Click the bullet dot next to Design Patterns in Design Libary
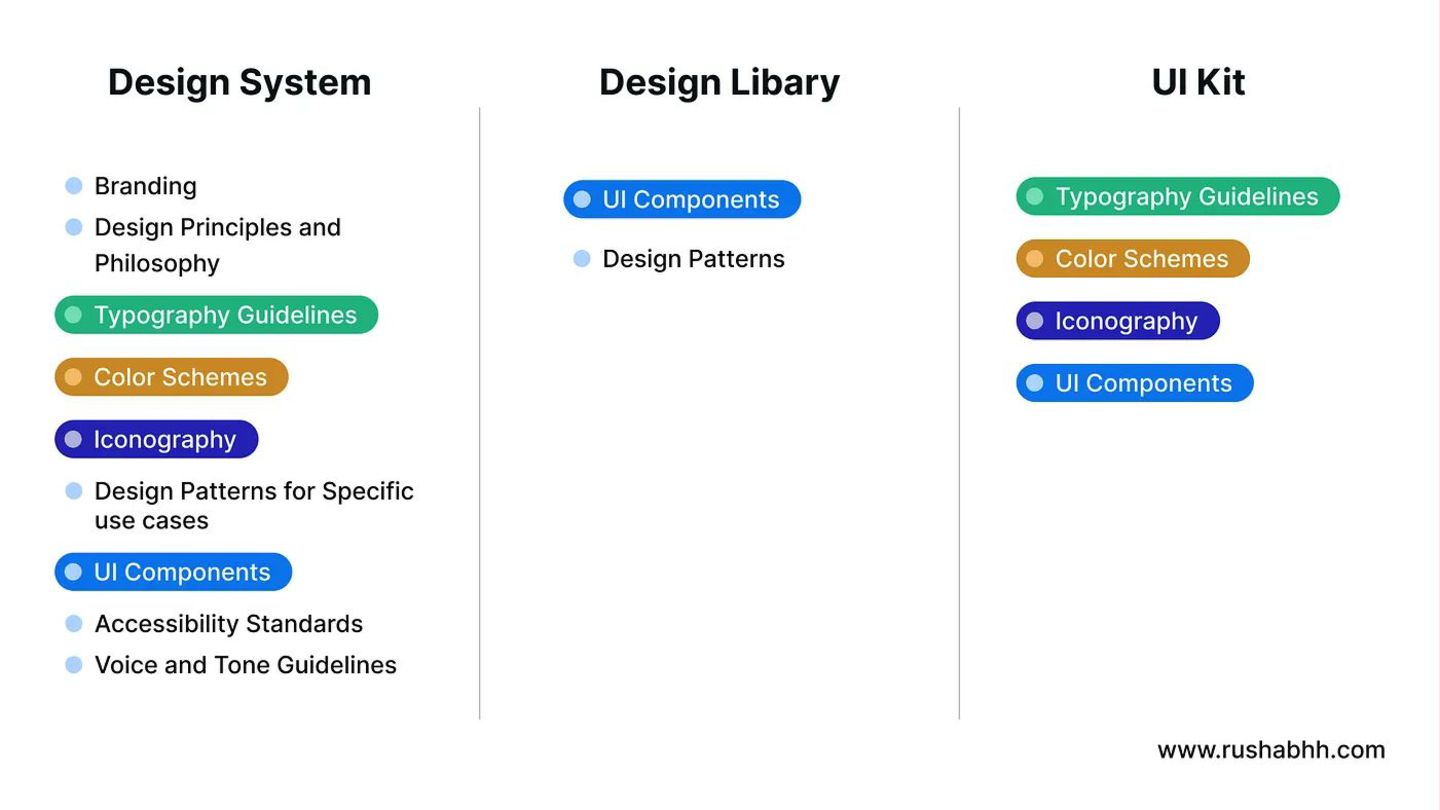 [581, 259]
